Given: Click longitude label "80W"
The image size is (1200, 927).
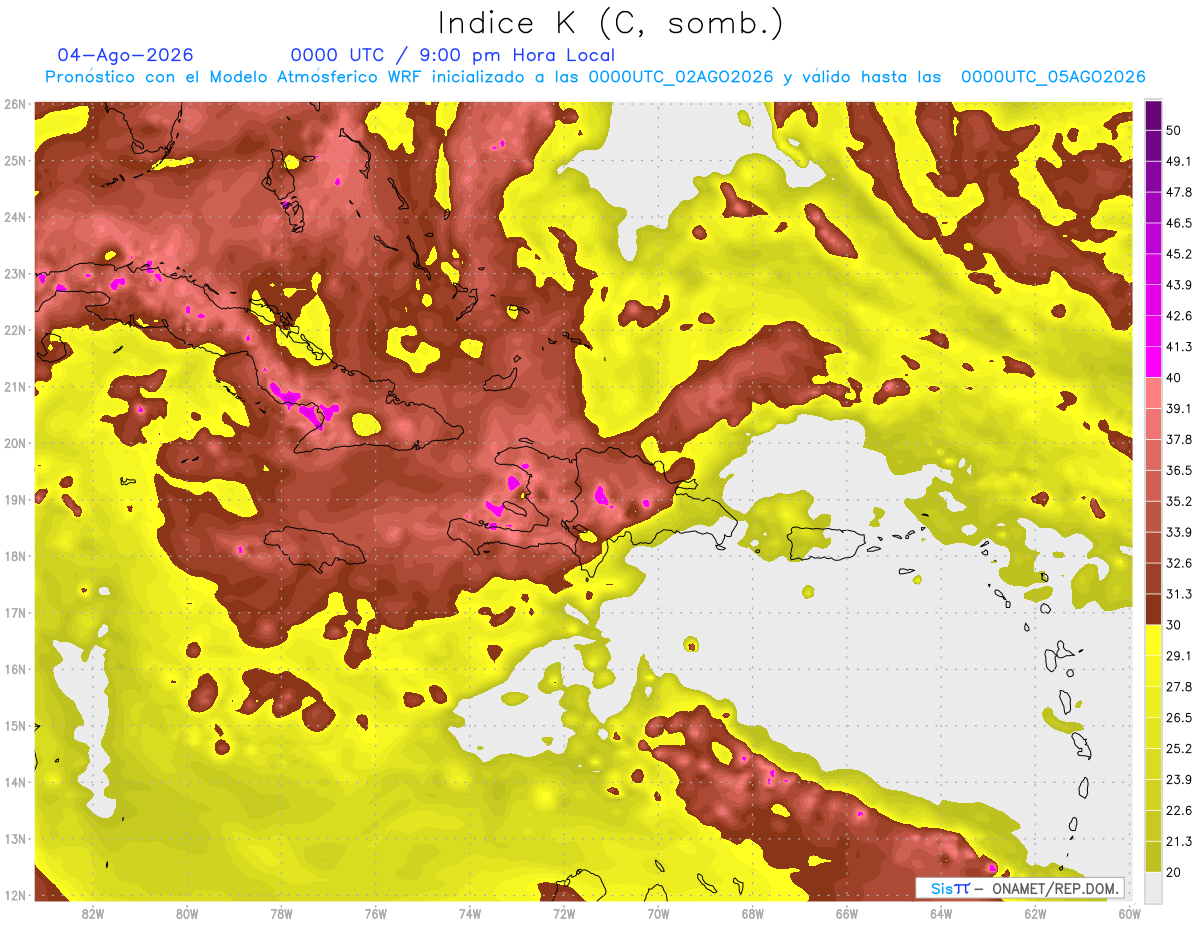Looking at the screenshot, I should (x=187, y=913).
